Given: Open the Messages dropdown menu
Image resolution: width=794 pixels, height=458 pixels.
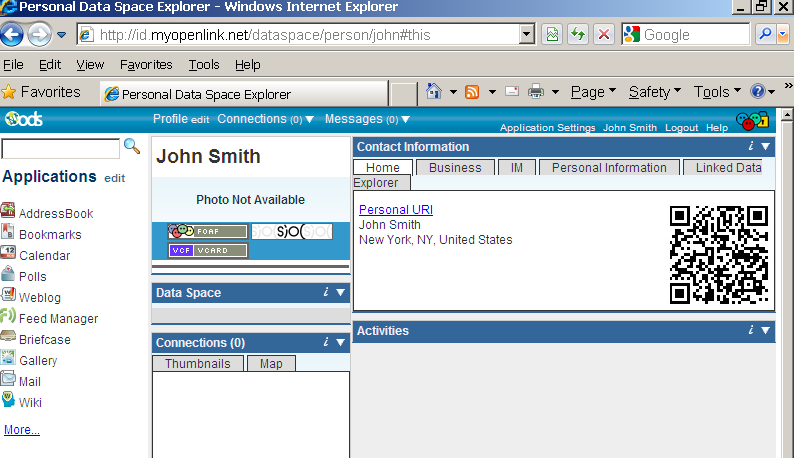Looking at the screenshot, I should click(406, 120).
